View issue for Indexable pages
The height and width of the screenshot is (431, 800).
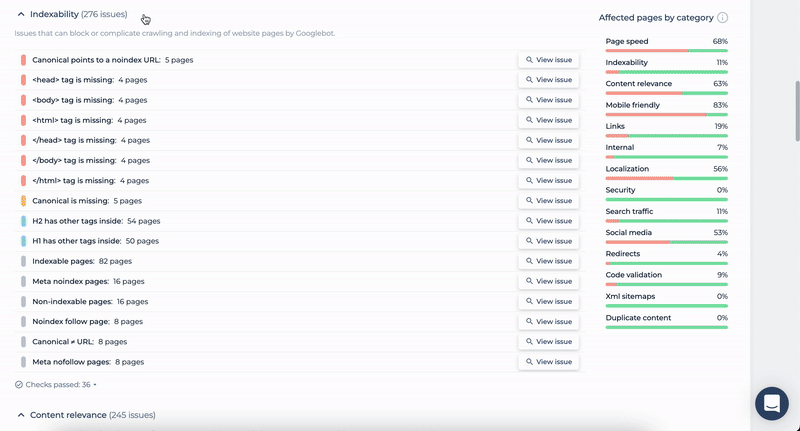pos(548,261)
